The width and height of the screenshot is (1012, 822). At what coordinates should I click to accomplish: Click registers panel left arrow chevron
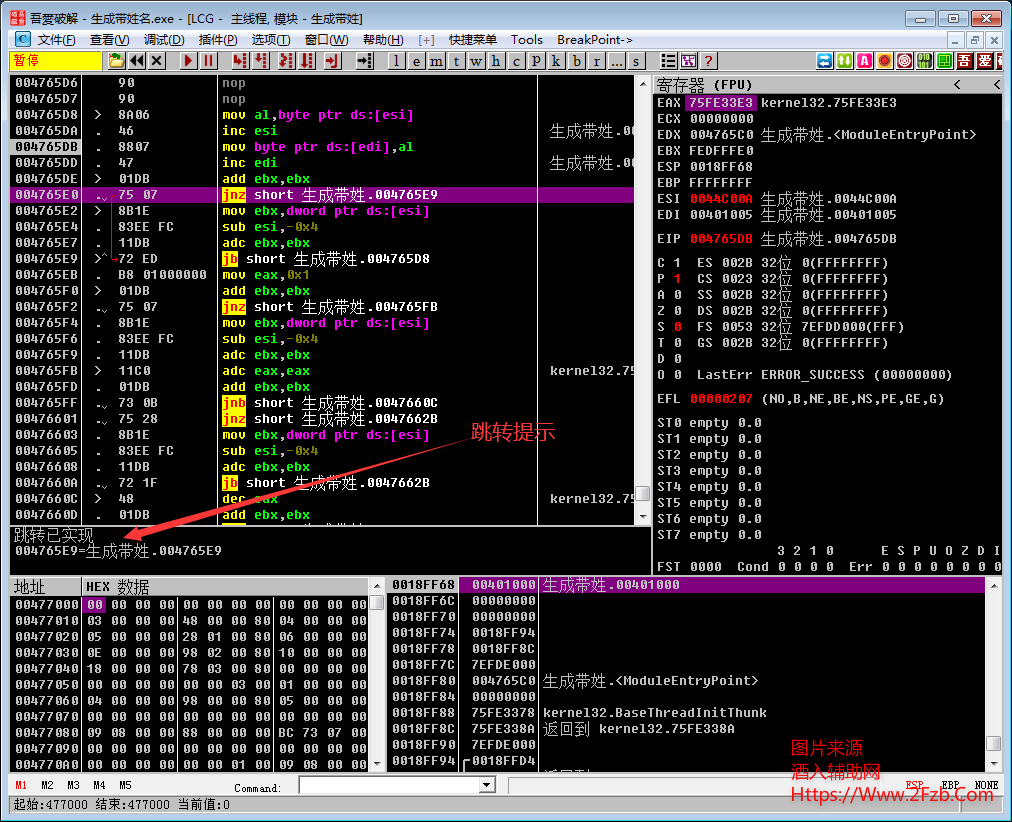957,85
